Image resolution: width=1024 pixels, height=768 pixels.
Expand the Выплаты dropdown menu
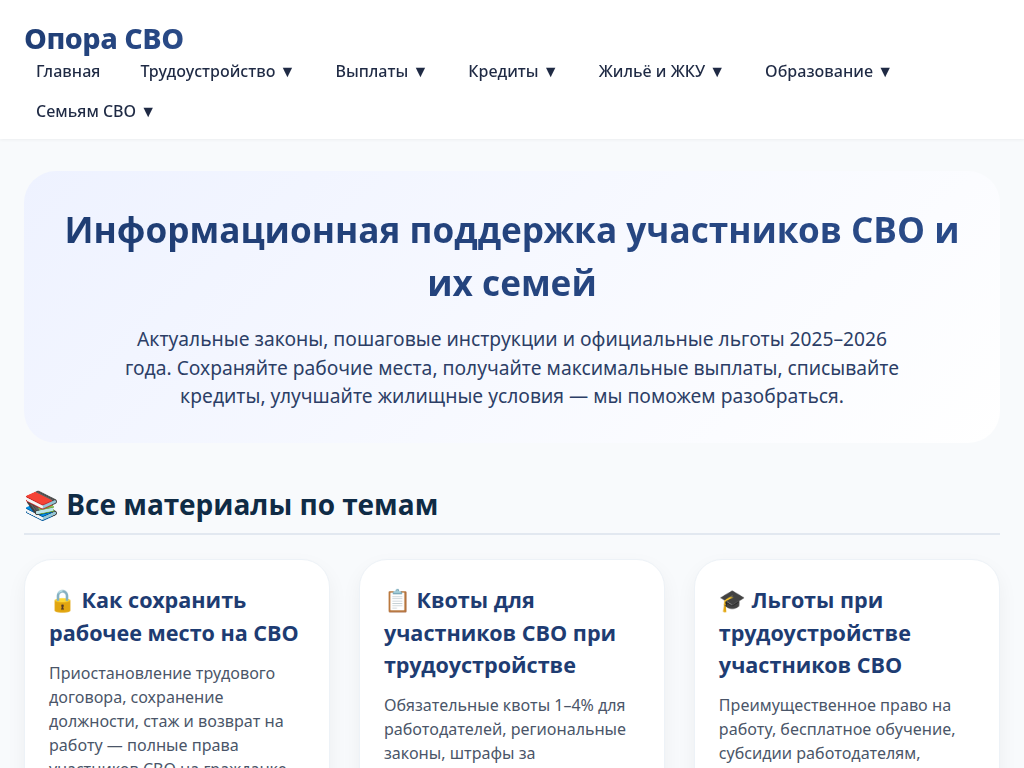[x=381, y=71]
